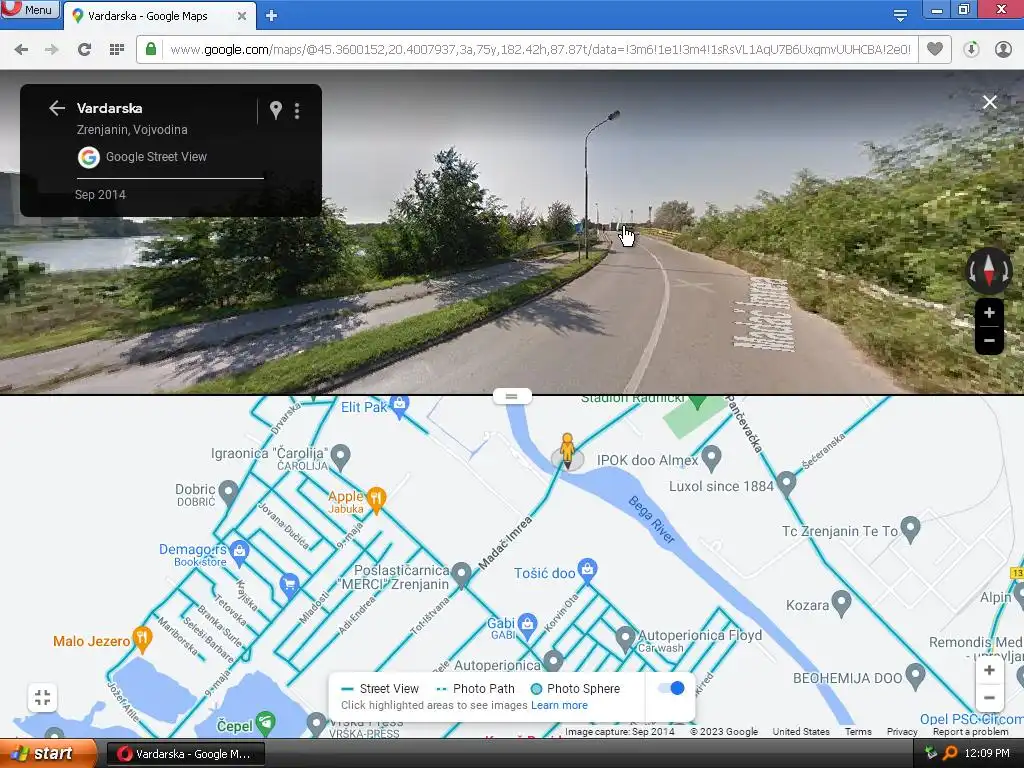The width and height of the screenshot is (1024, 768).
Task: Select BEOHEMIJA DOO map pin
Action: (916, 676)
